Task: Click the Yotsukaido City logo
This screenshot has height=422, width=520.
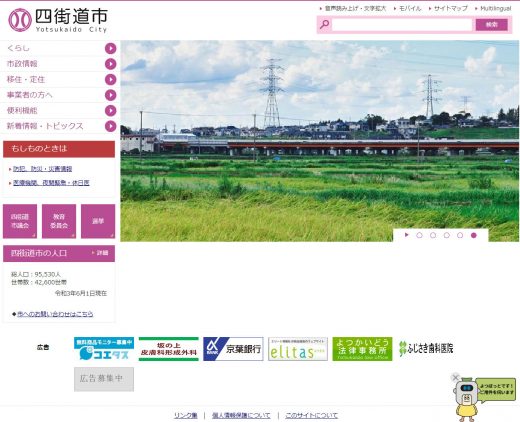Action: [x=58, y=20]
